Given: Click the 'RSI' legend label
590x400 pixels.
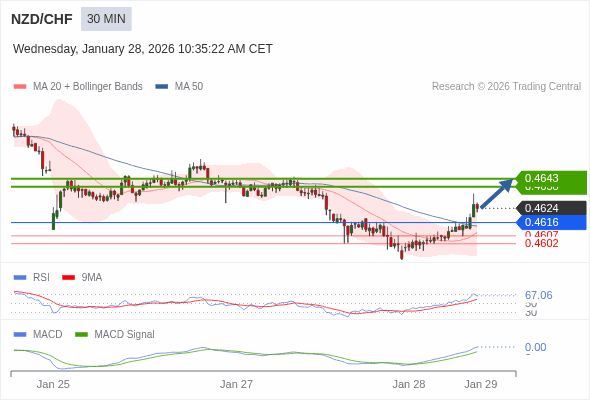Looking at the screenshot, I should pyautogui.click(x=41, y=278).
